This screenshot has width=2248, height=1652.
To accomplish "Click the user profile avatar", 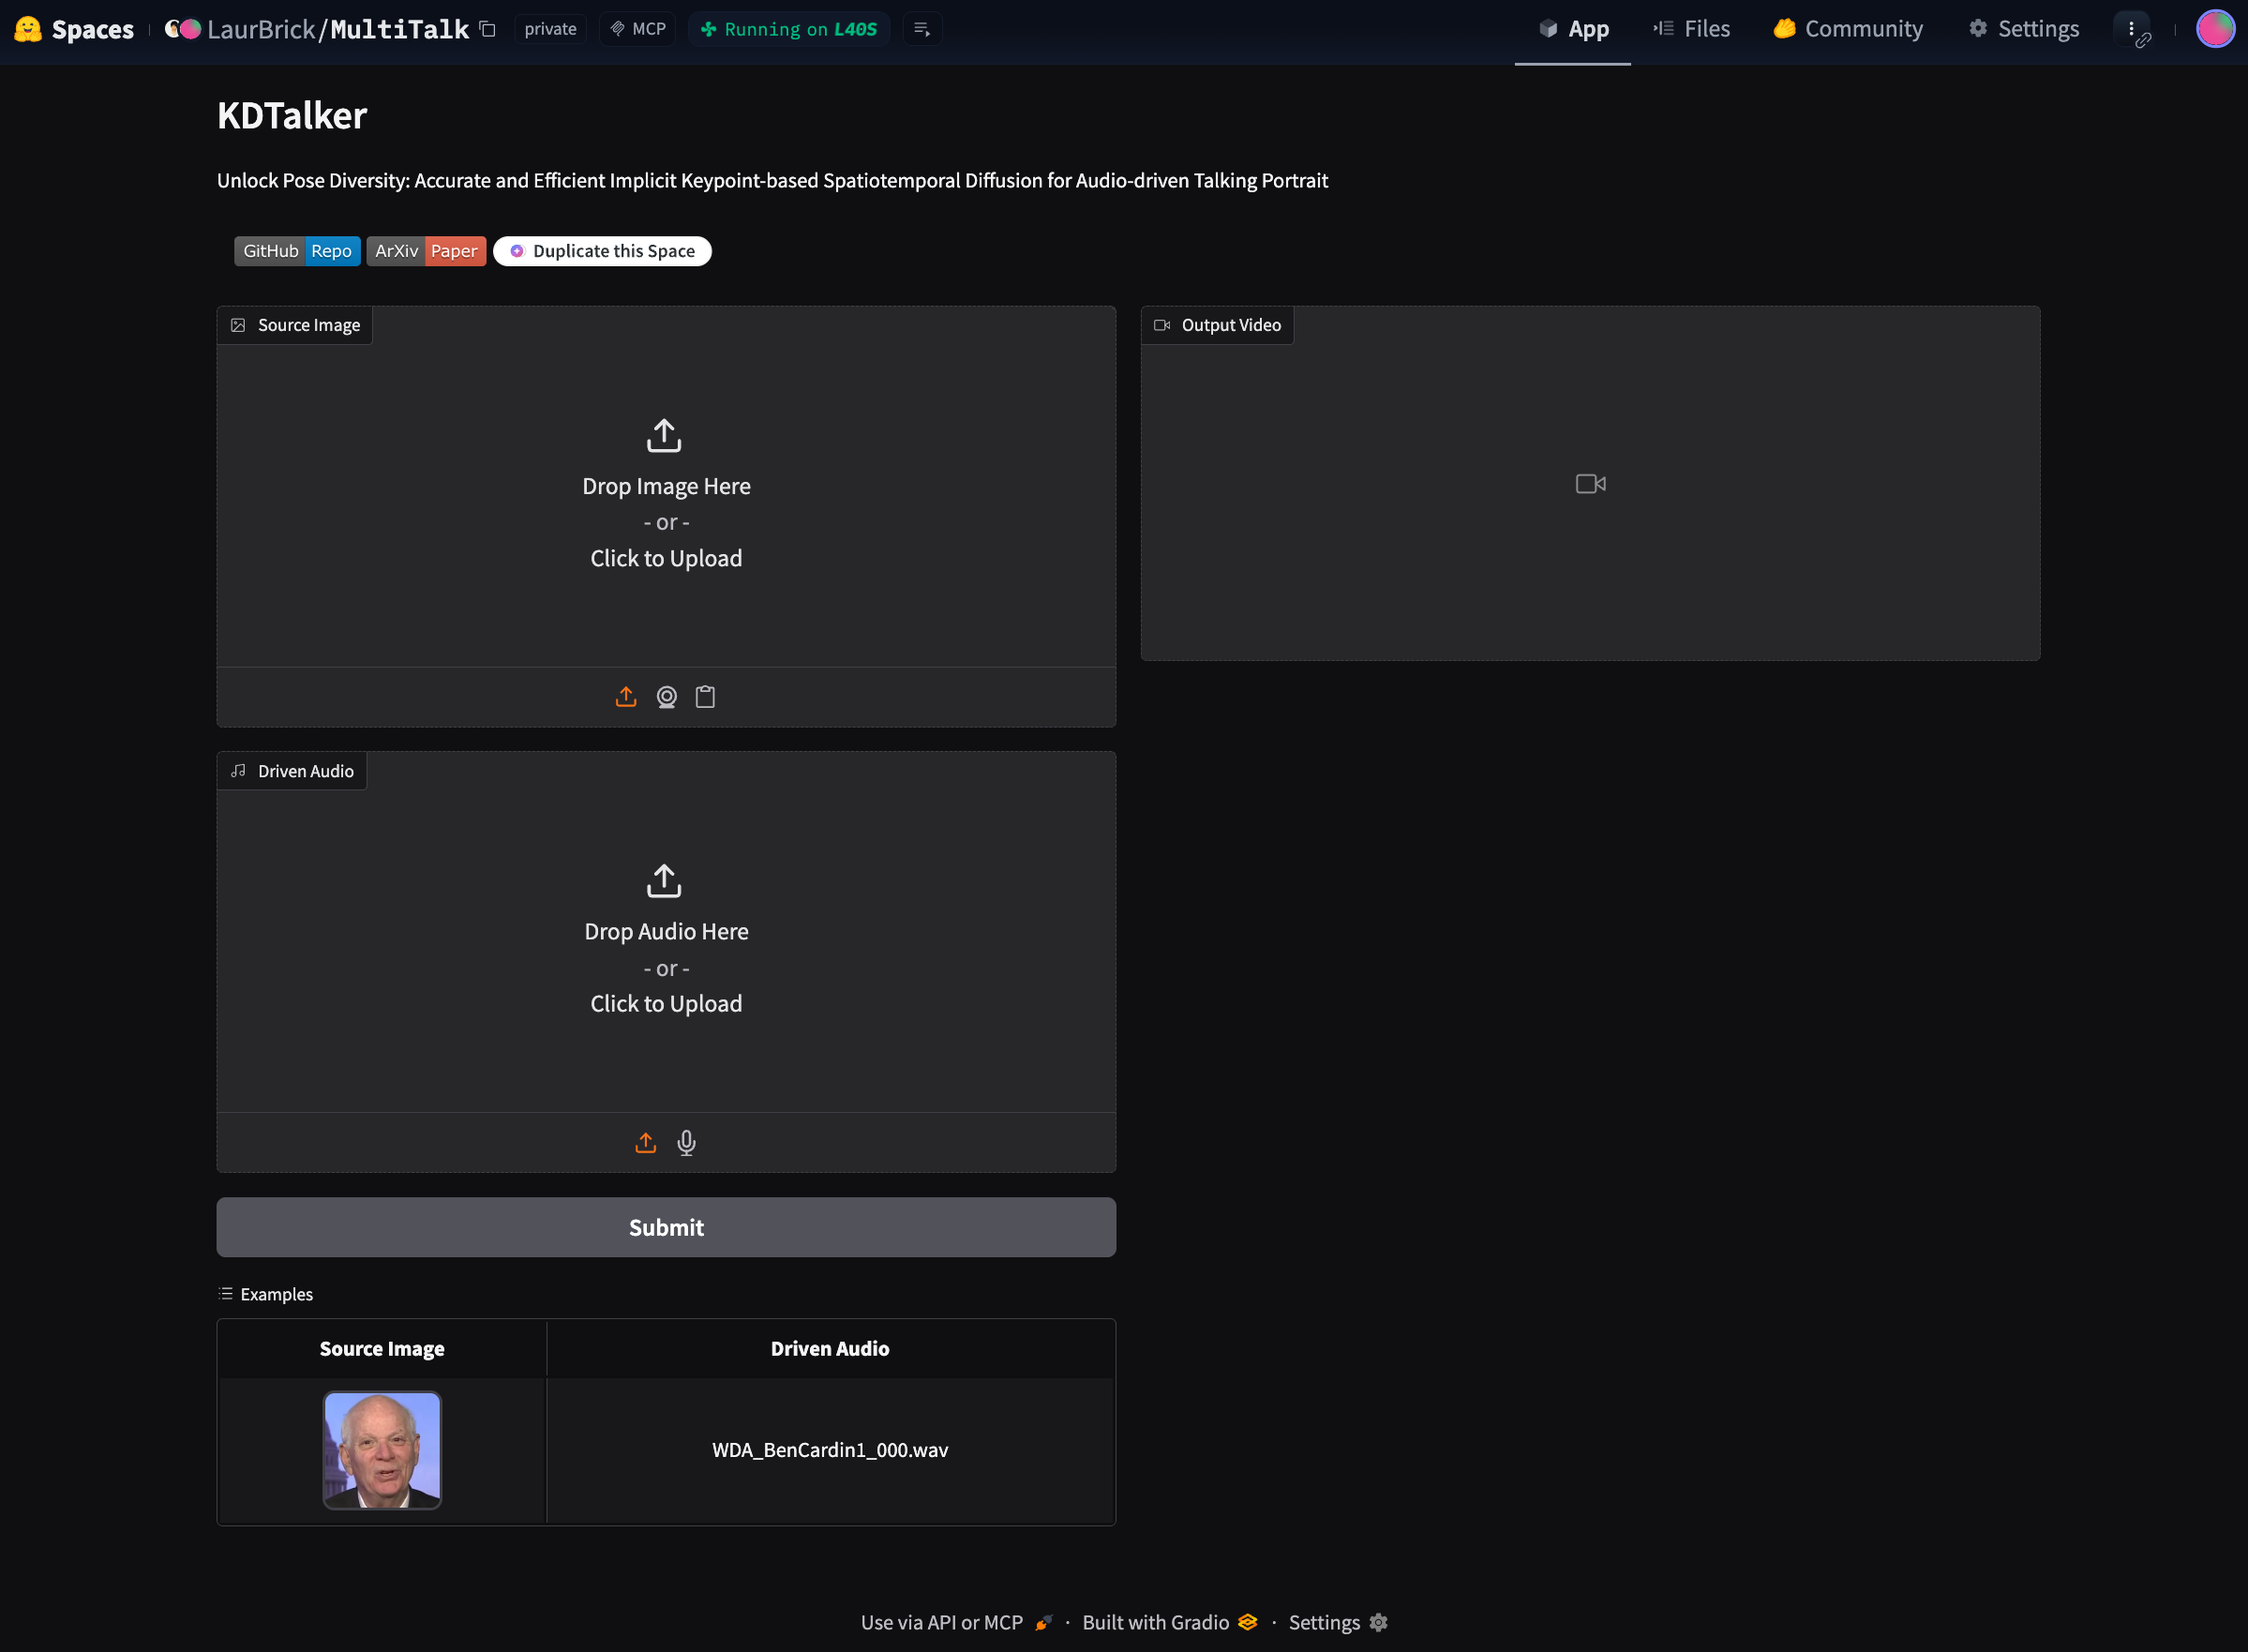I will (2215, 29).
